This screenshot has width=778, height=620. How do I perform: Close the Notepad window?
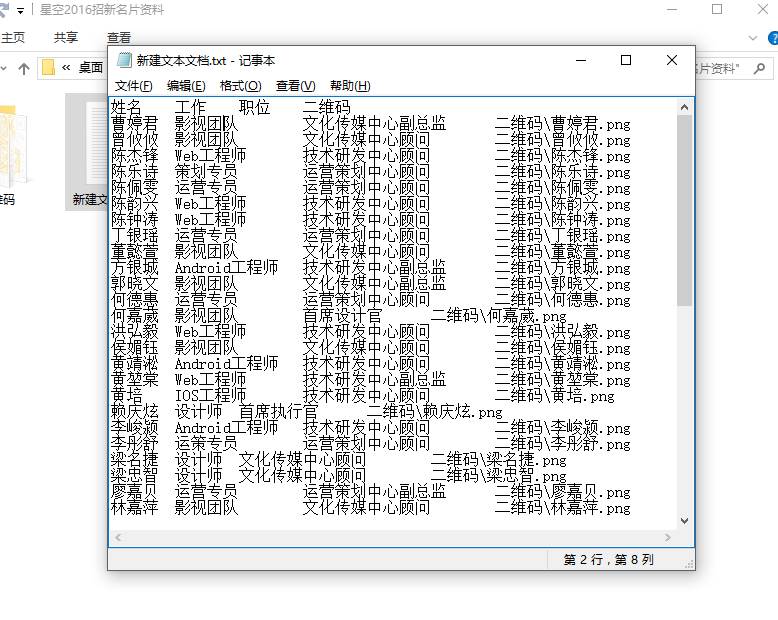[672, 61]
